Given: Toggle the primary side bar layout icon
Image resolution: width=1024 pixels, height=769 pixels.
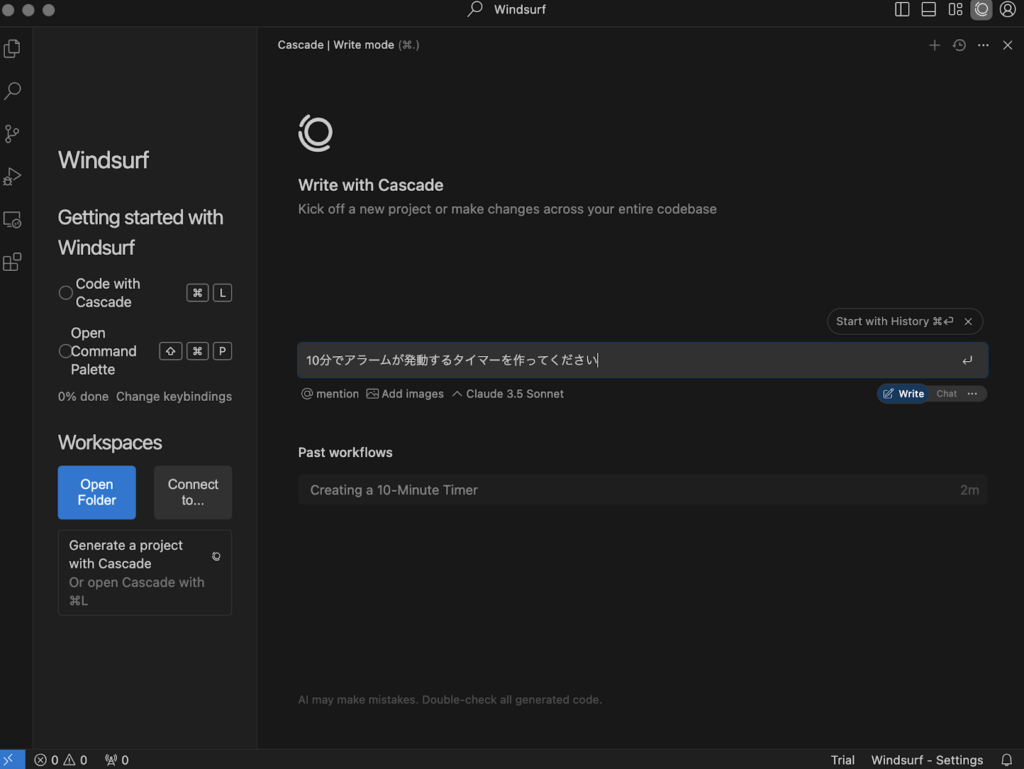Looking at the screenshot, I should pos(902,9).
